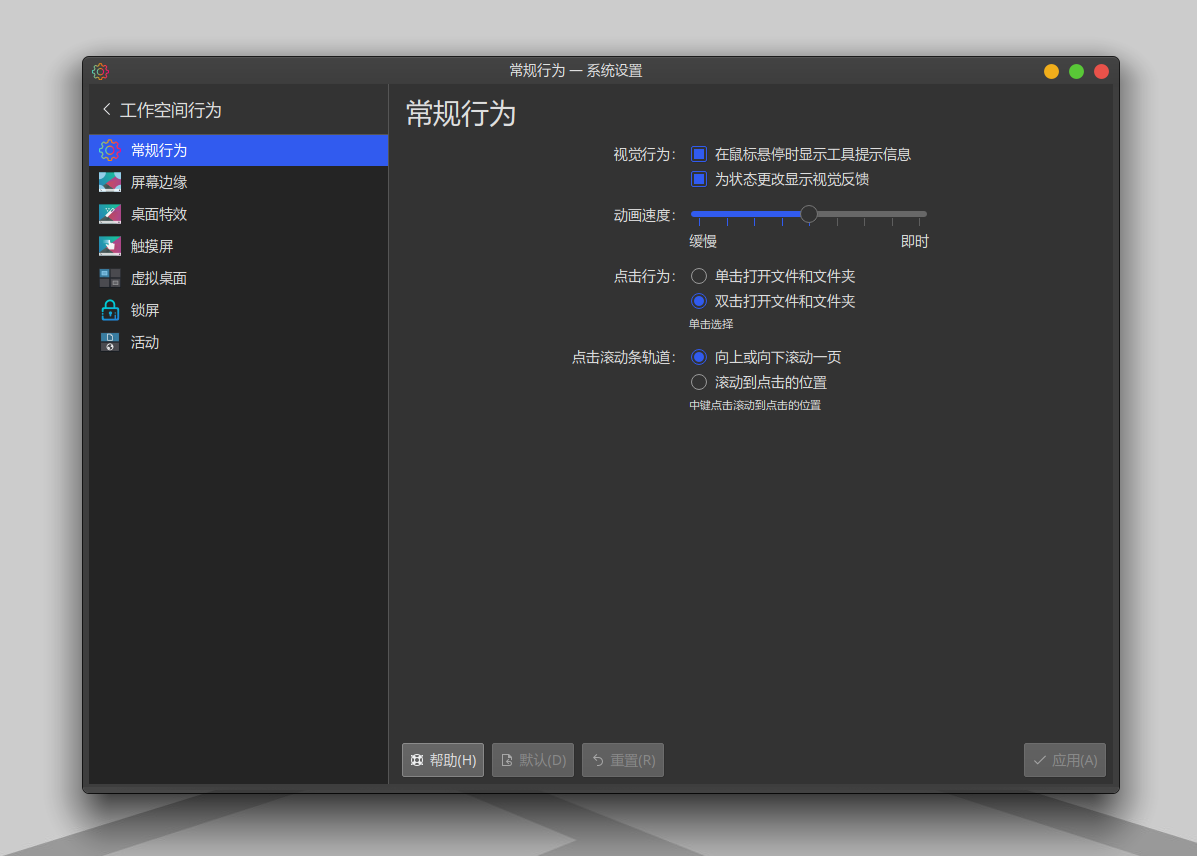Viewport: 1197px width, 856px height.
Task: Open the 活动 settings page
Action: pos(239,343)
